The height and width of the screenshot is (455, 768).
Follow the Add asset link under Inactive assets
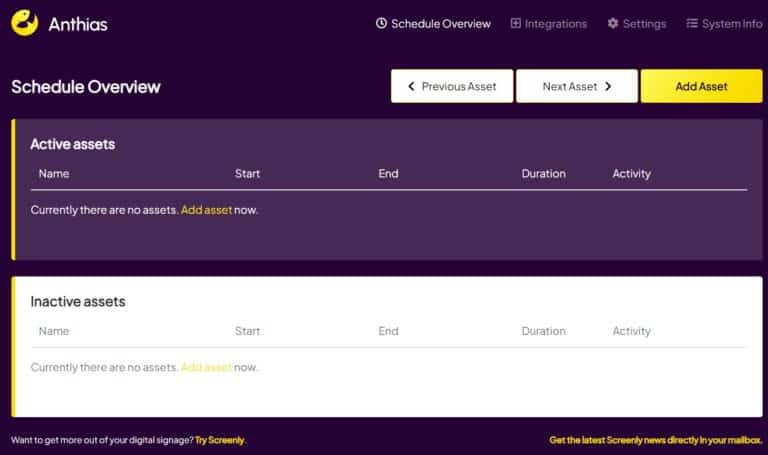(206, 367)
